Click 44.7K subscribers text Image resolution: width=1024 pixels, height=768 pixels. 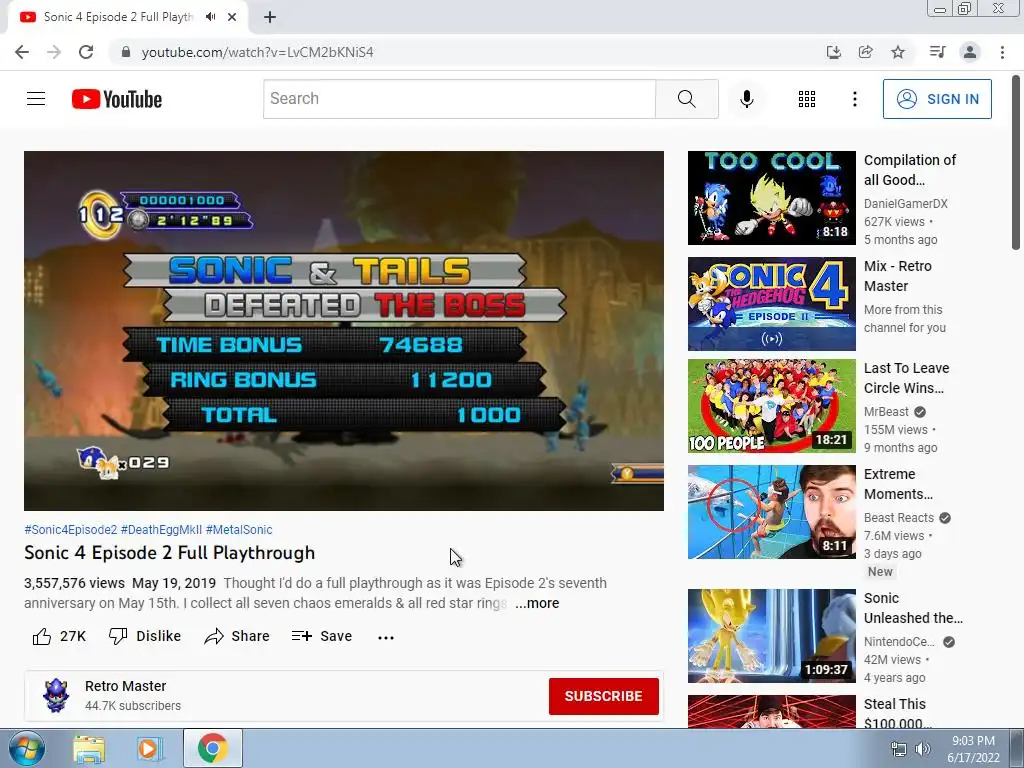tap(133, 706)
